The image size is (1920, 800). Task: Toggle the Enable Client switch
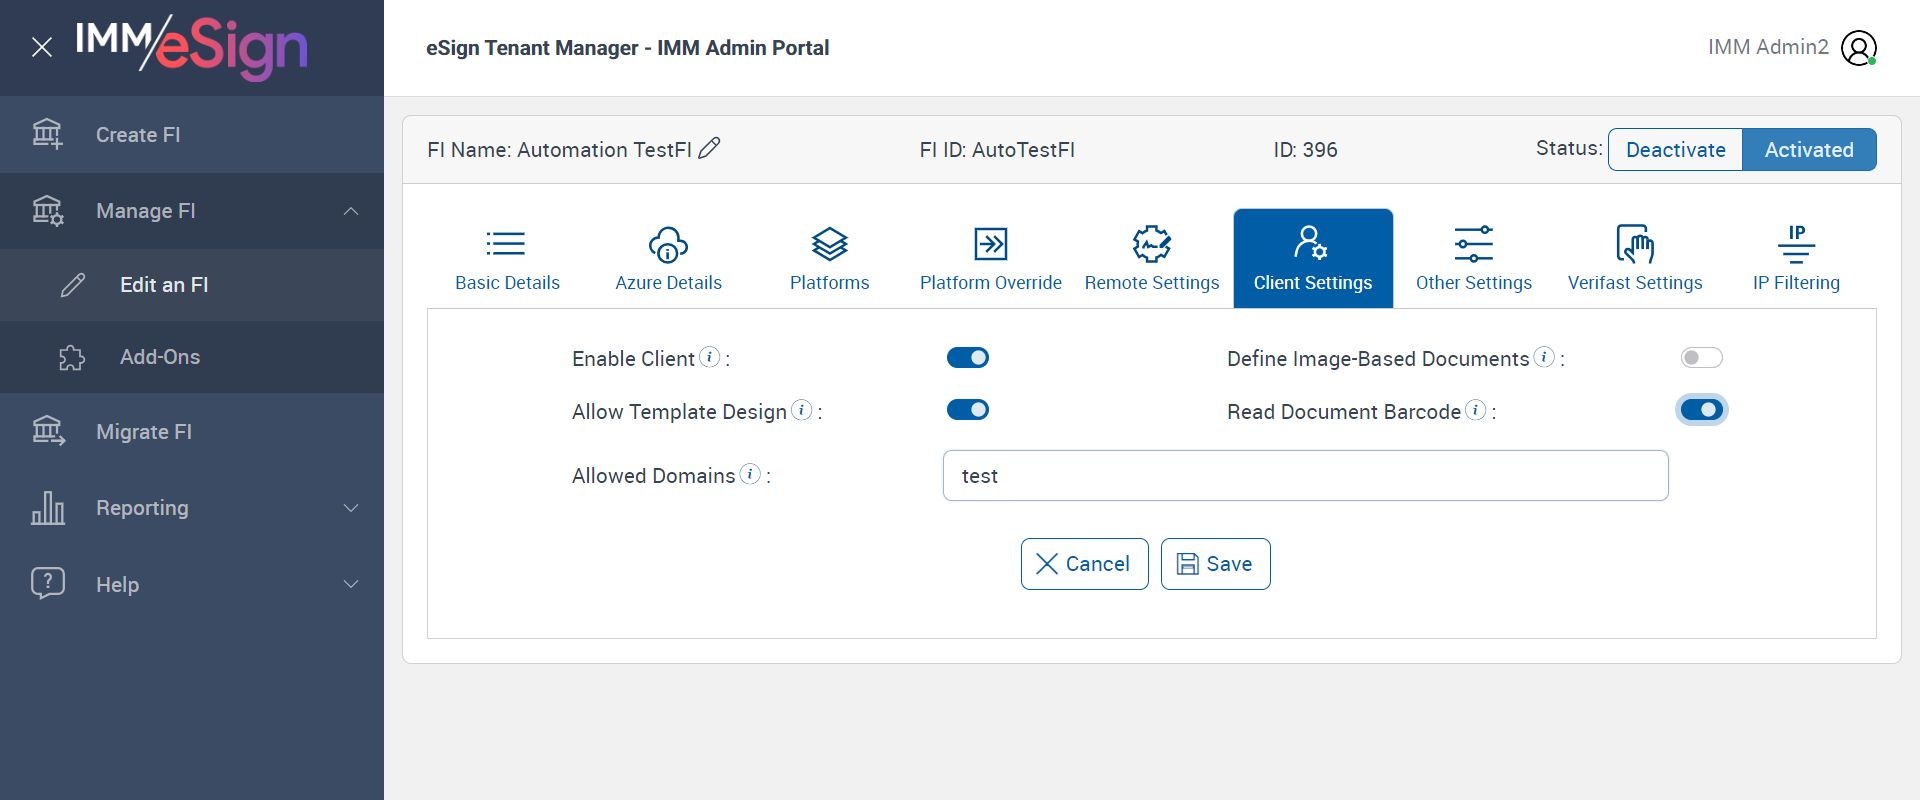[x=967, y=358]
